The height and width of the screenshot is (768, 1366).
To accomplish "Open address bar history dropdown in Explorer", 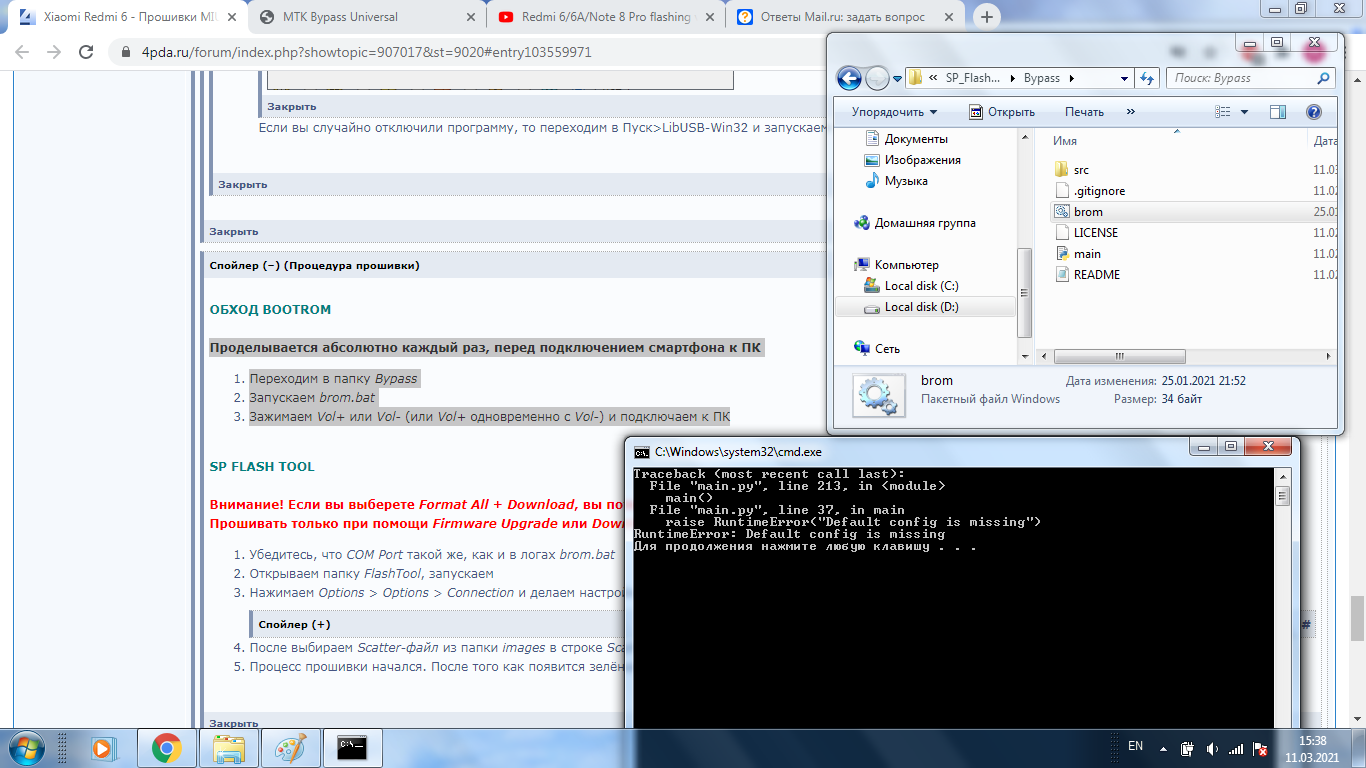I will [x=1126, y=78].
